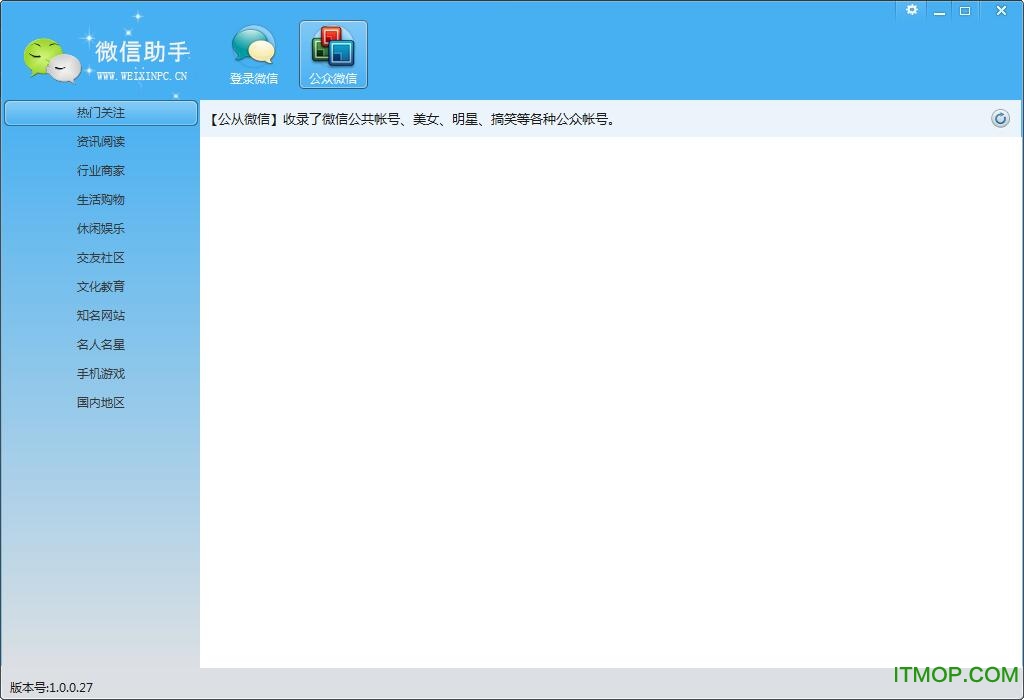The width and height of the screenshot is (1024, 700).
Task: Click the refresh icon in info bar
Action: pos(1000,119)
